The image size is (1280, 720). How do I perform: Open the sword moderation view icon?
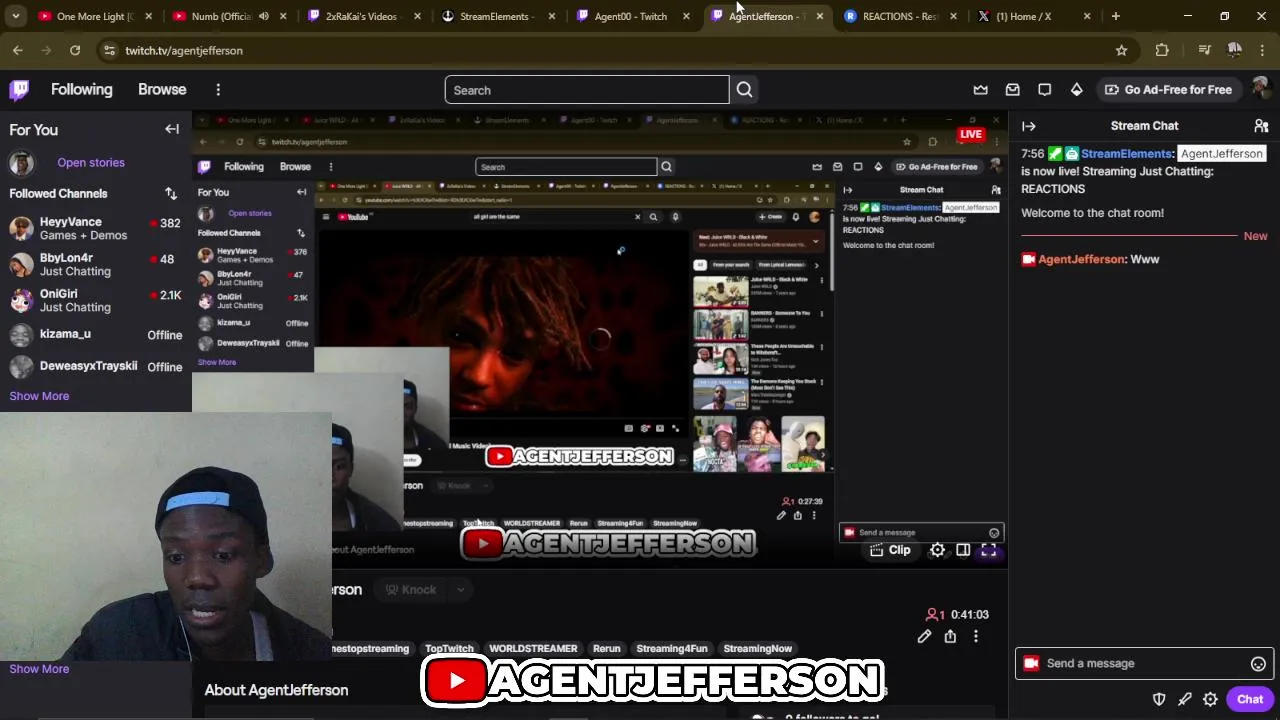1184,699
